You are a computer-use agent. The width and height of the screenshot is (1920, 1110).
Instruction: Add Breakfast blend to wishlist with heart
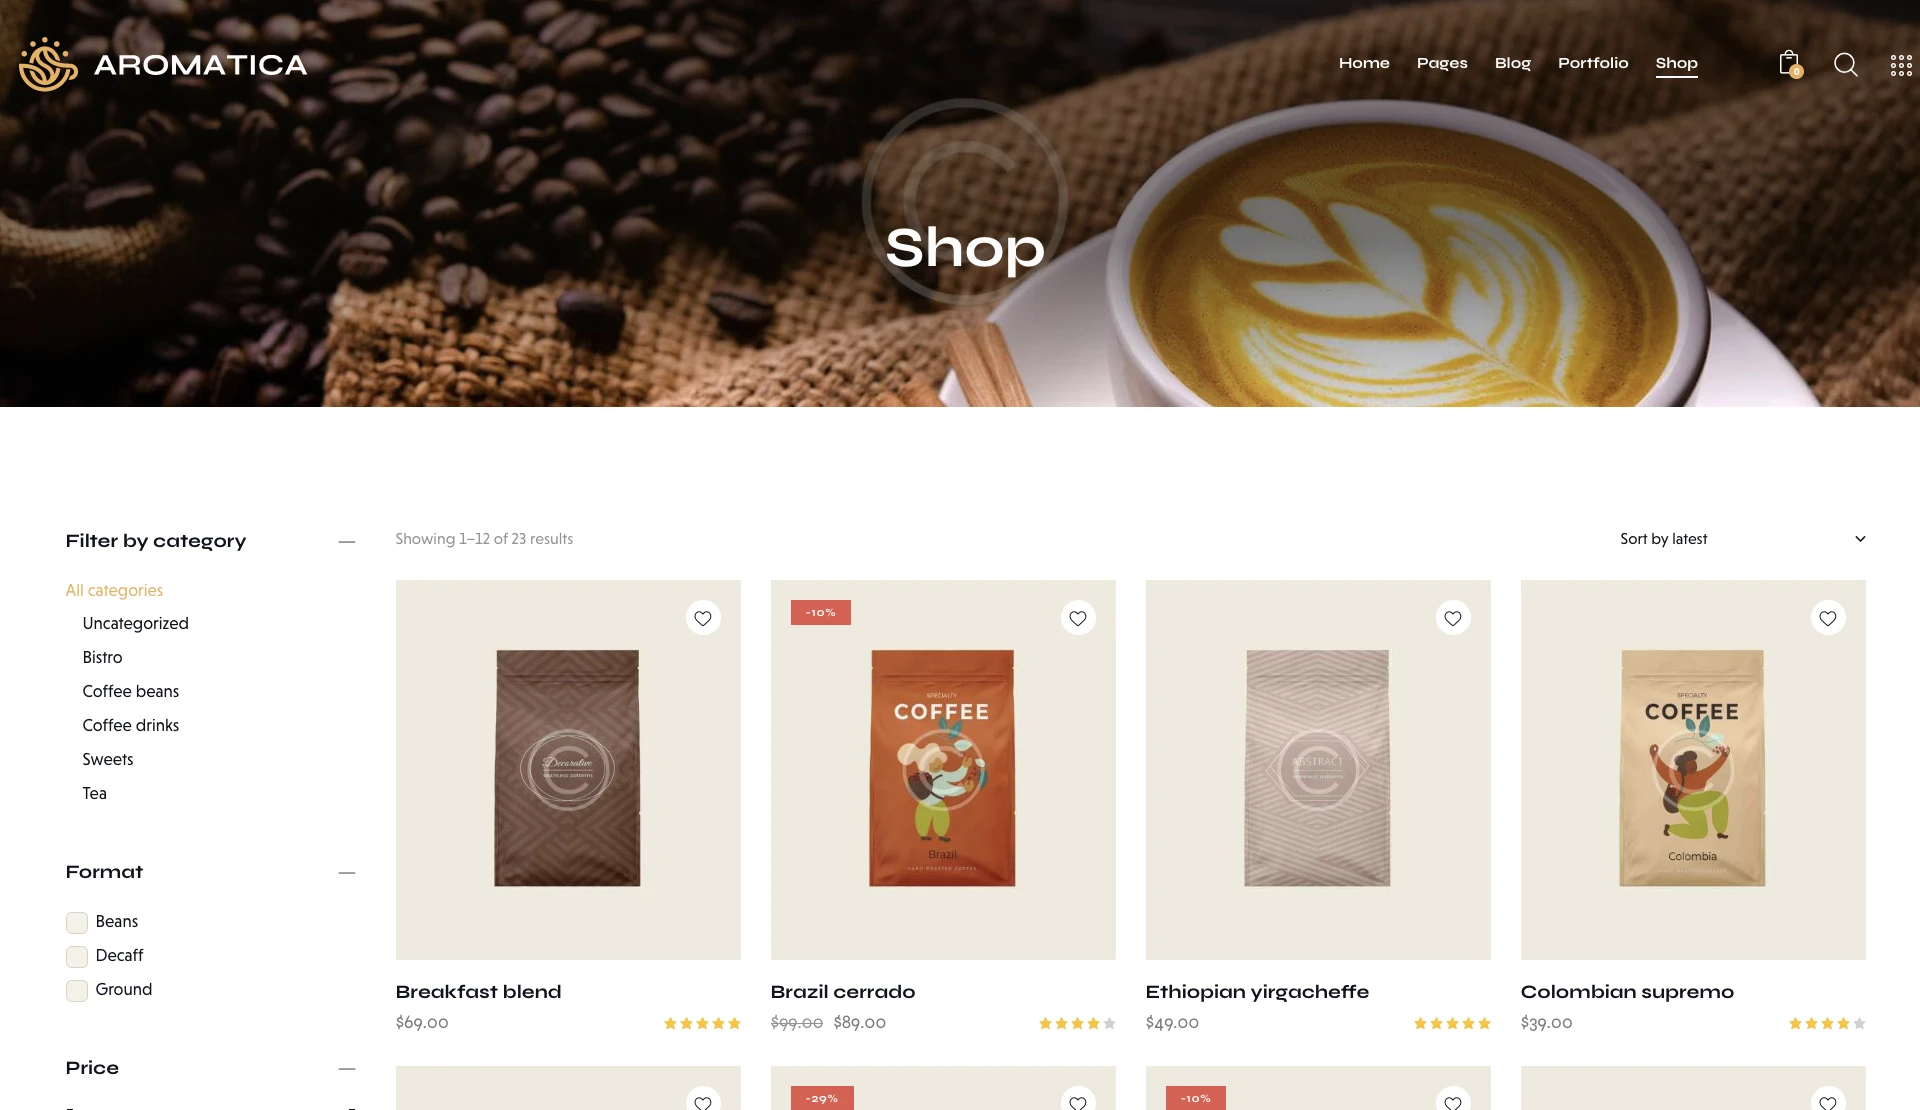coord(703,618)
